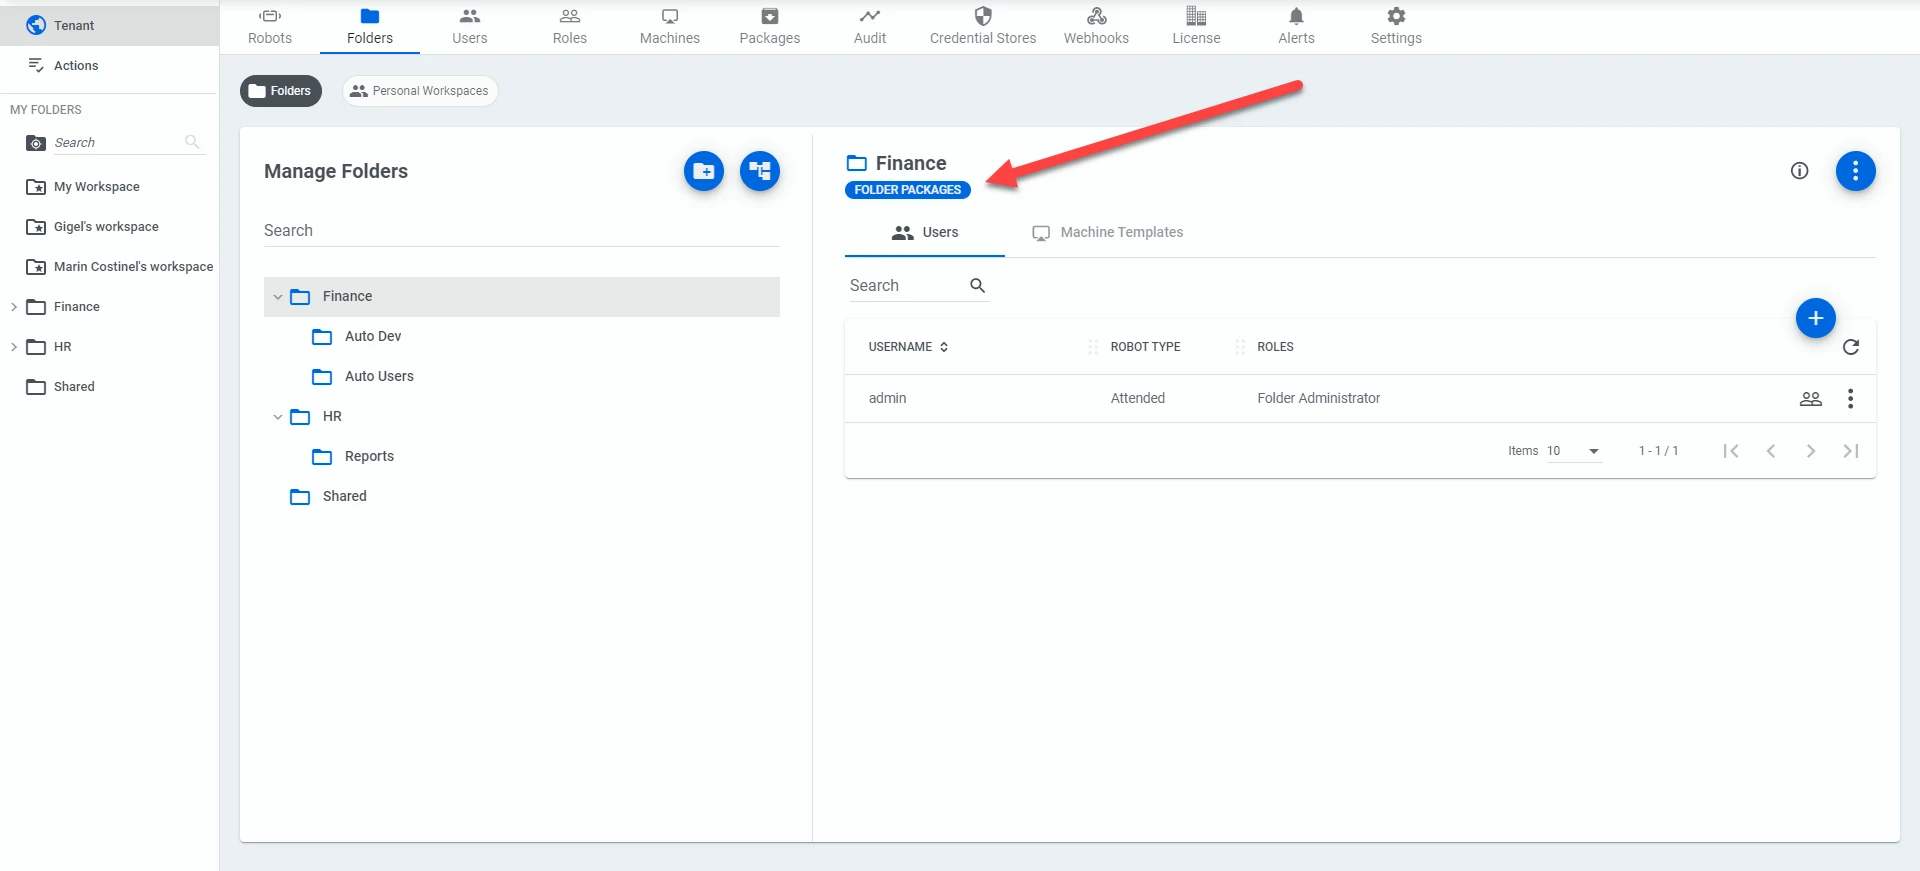Viewport: 1920px width, 871px height.
Task: Click the user group icon in admin row
Action: point(1811,398)
